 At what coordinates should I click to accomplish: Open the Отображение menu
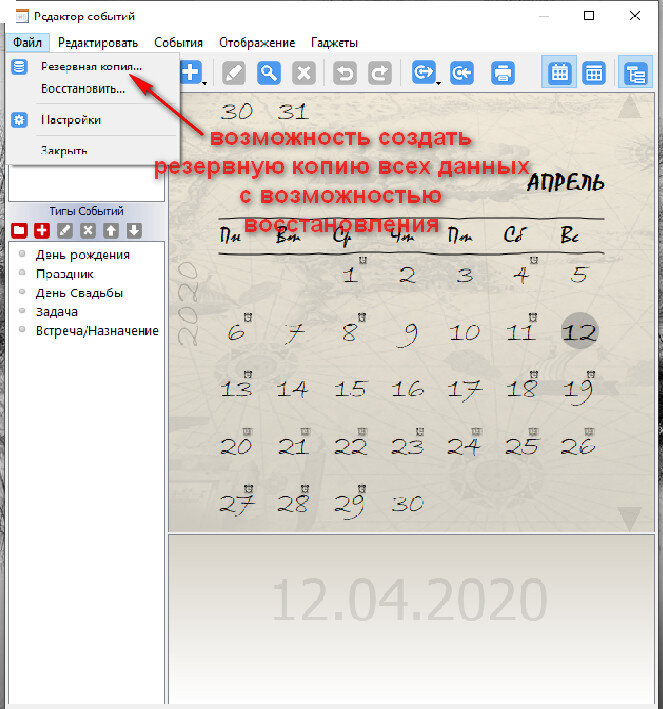(257, 43)
